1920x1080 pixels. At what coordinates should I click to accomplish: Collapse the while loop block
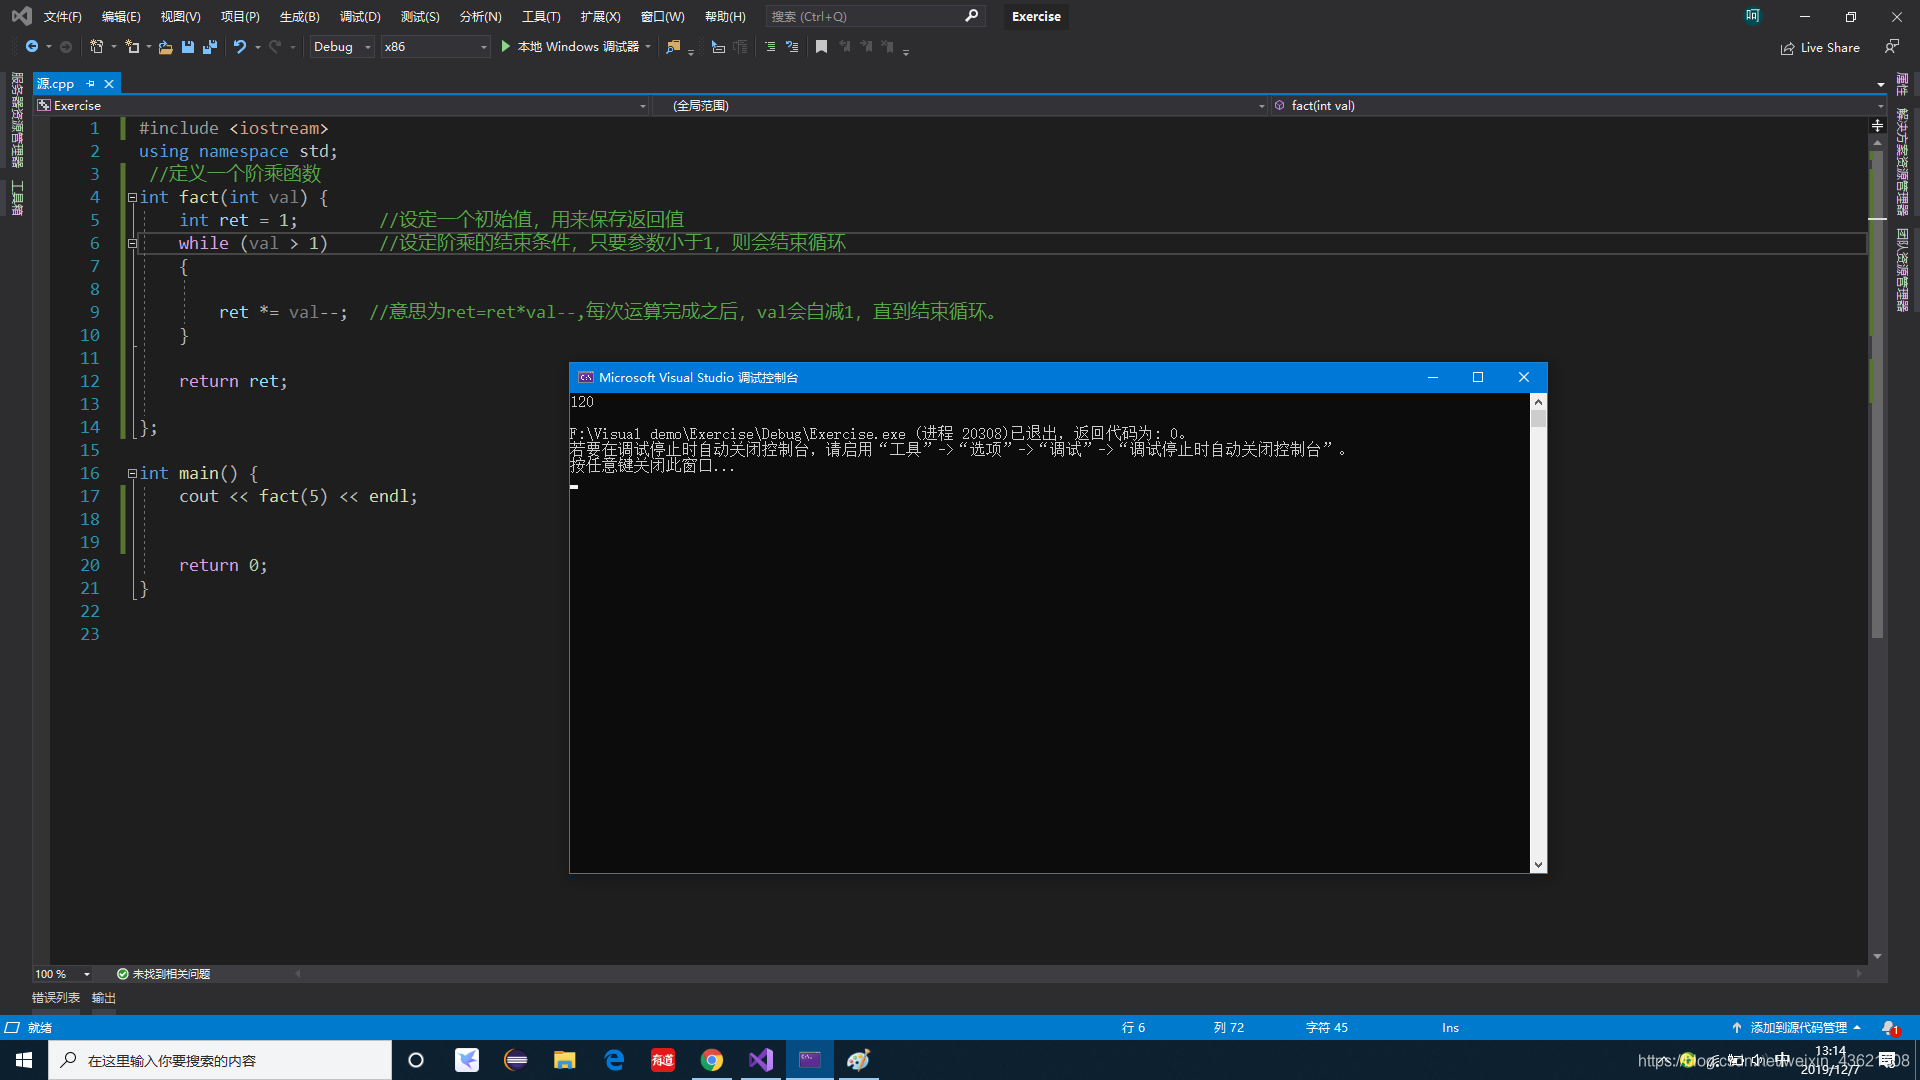click(132, 244)
